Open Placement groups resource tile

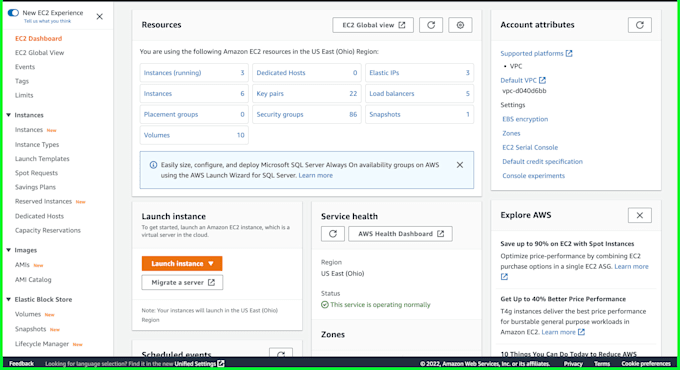[194, 115]
